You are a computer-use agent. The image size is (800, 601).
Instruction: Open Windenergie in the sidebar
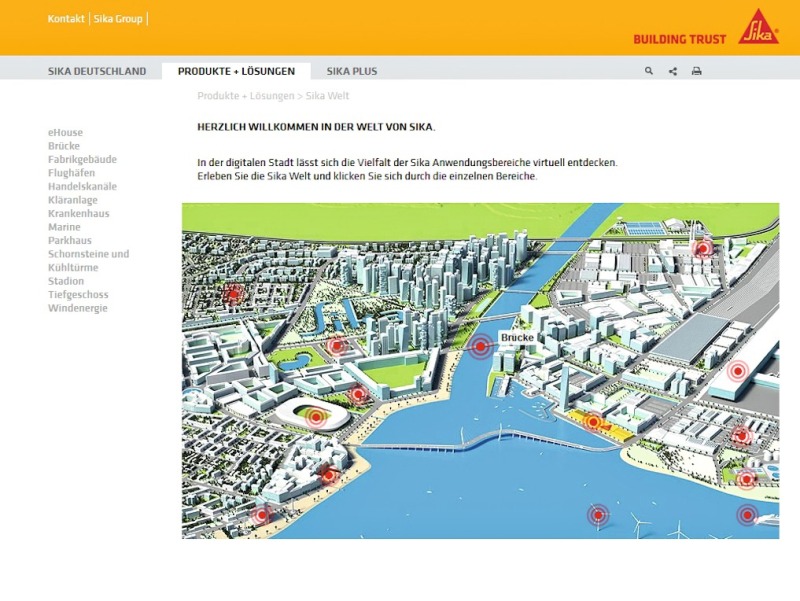coord(78,308)
